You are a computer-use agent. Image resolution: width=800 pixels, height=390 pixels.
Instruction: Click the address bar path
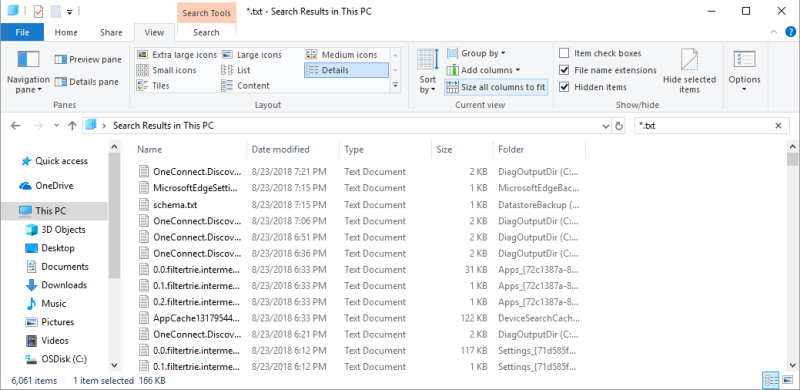[163, 126]
